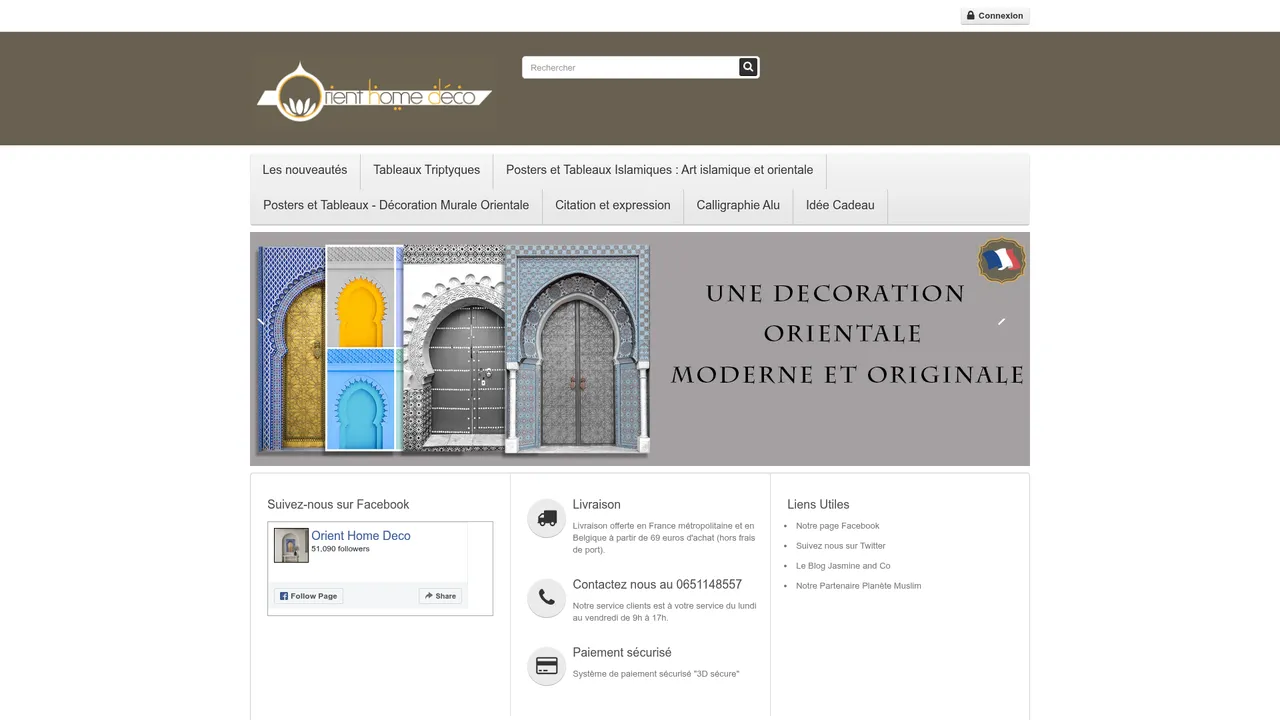Click the Livraison heading
Viewport: 1280px width, 720px height.
tap(597, 505)
